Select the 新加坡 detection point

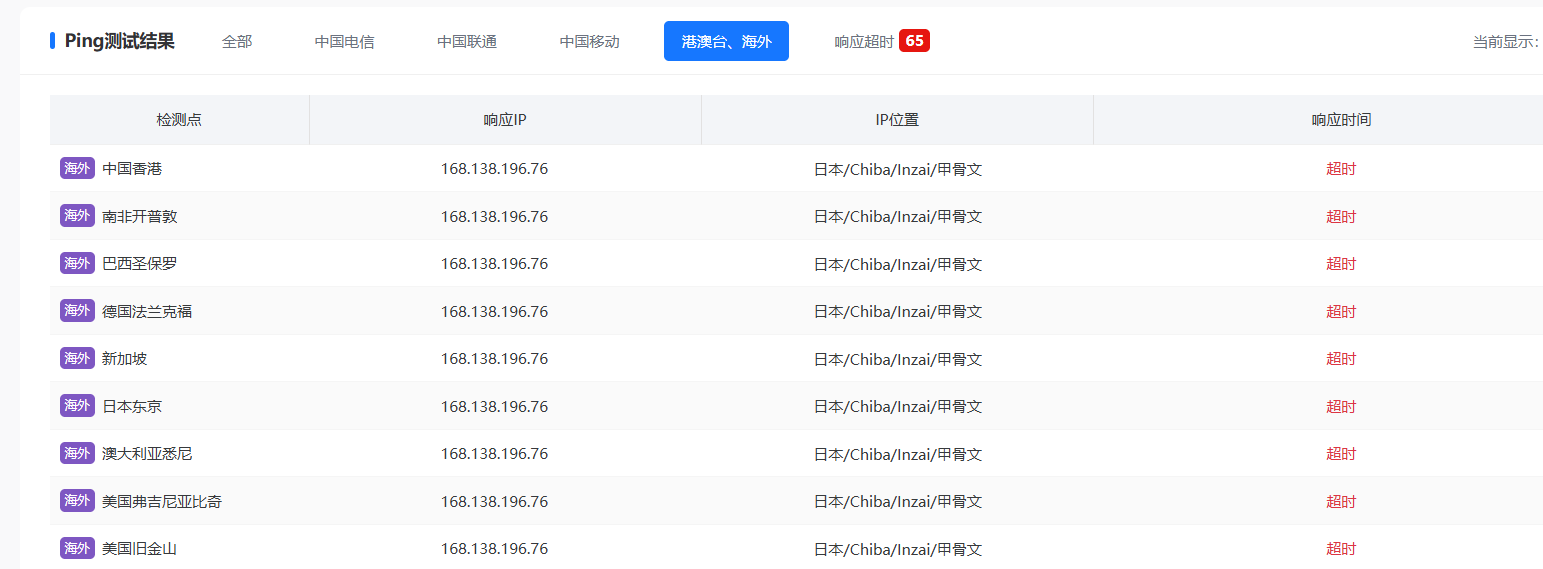(125, 359)
